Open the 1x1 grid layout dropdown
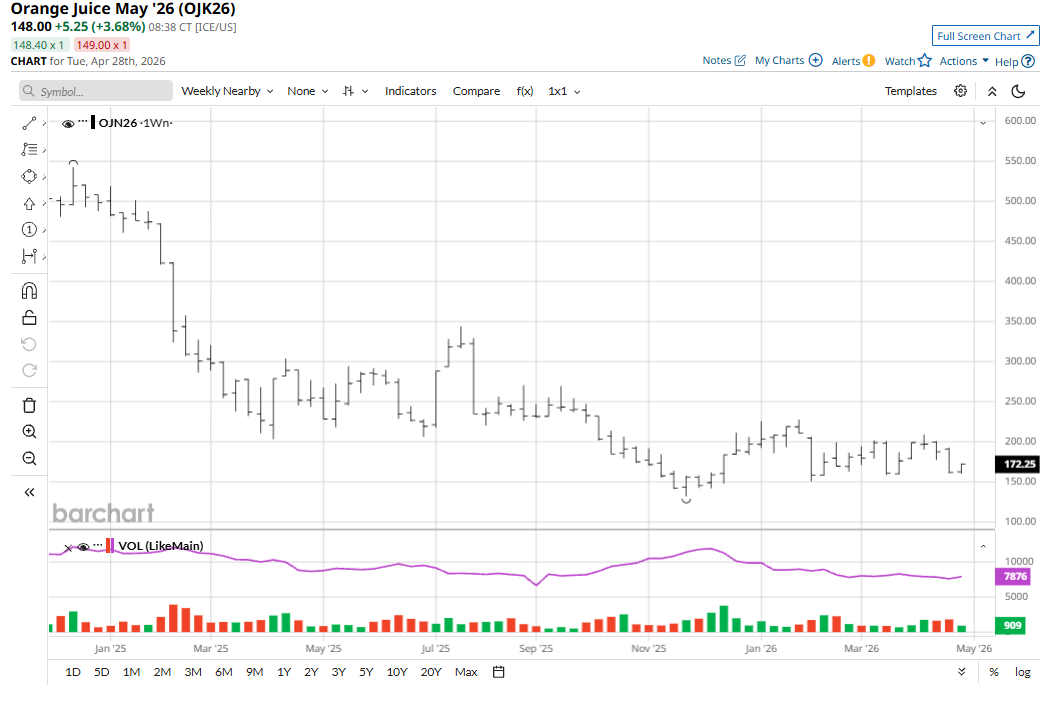The height and width of the screenshot is (710, 1063). (x=564, y=91)
